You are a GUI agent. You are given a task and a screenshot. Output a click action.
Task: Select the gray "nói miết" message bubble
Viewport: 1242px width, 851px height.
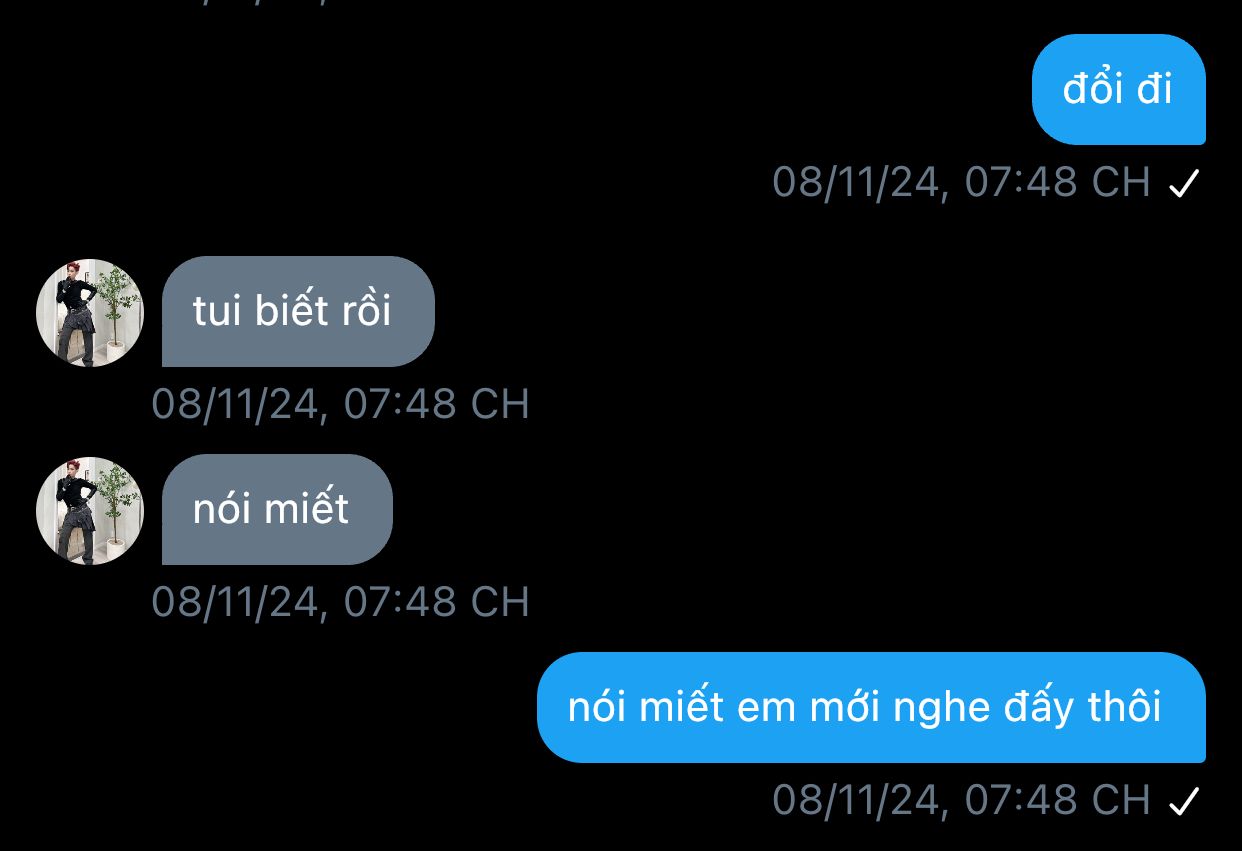(x=277, y=510)
